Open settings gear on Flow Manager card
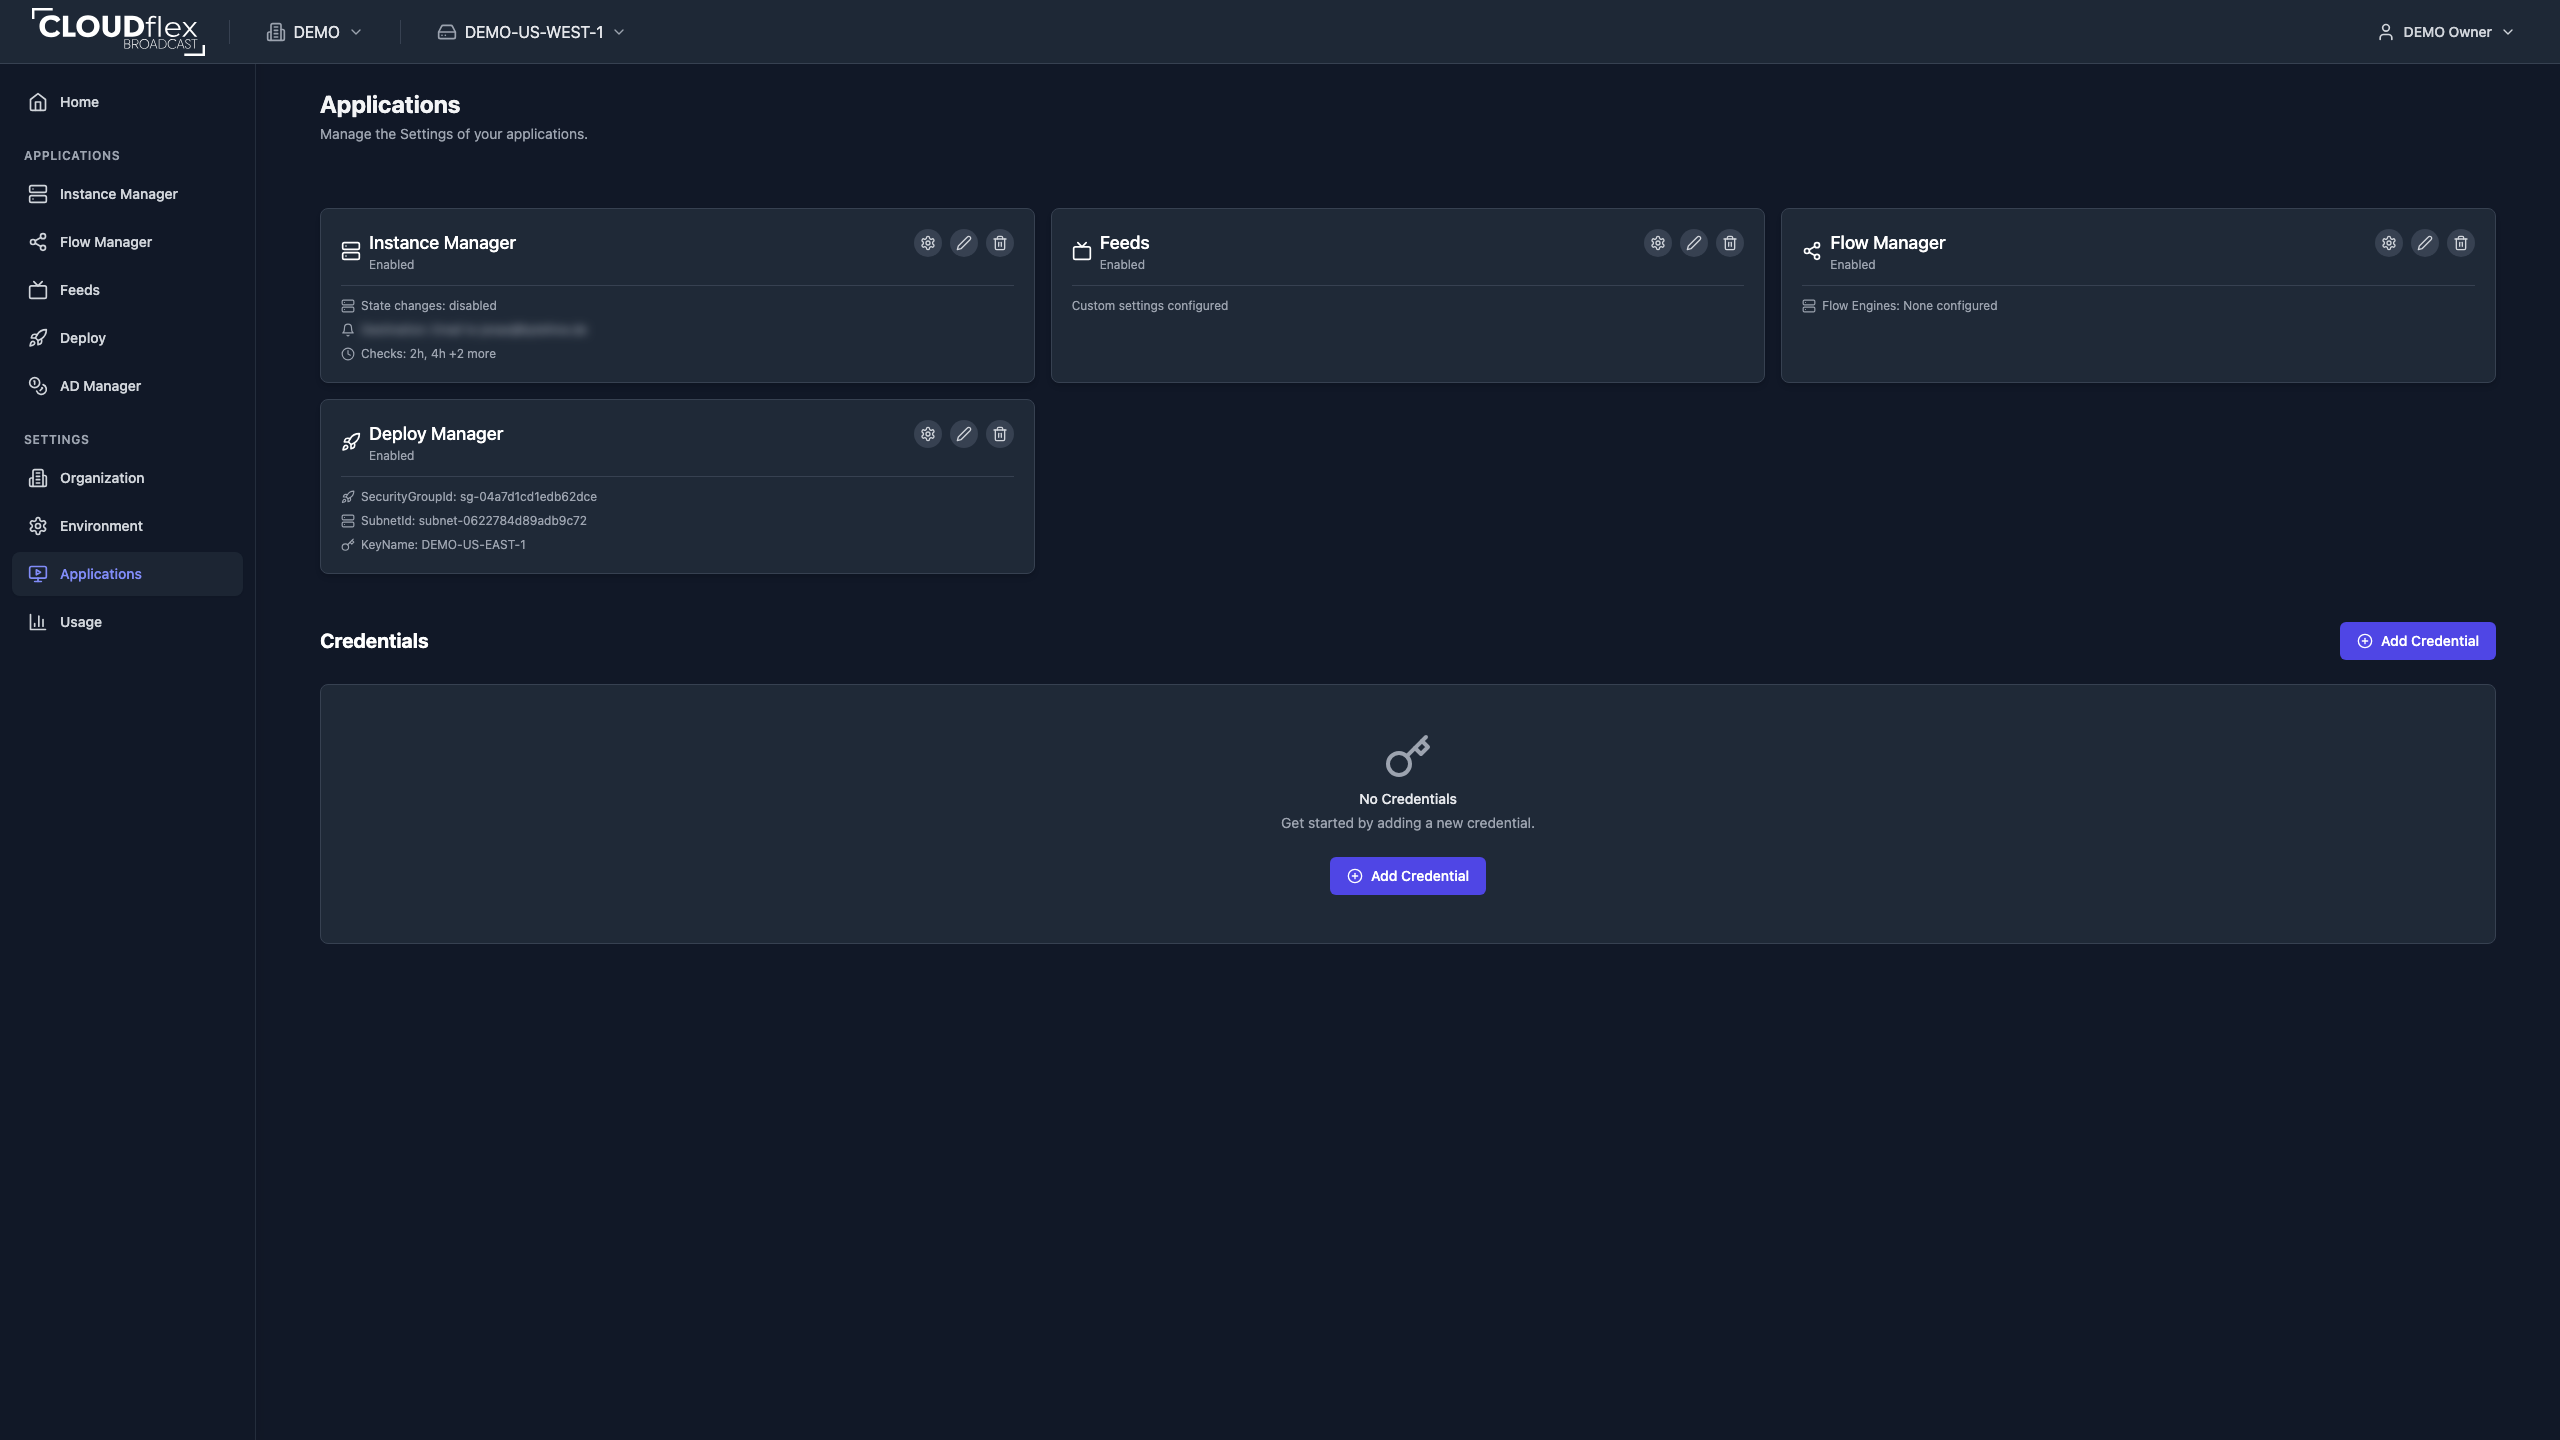 pyautogui.click(x=2389, y=243)
